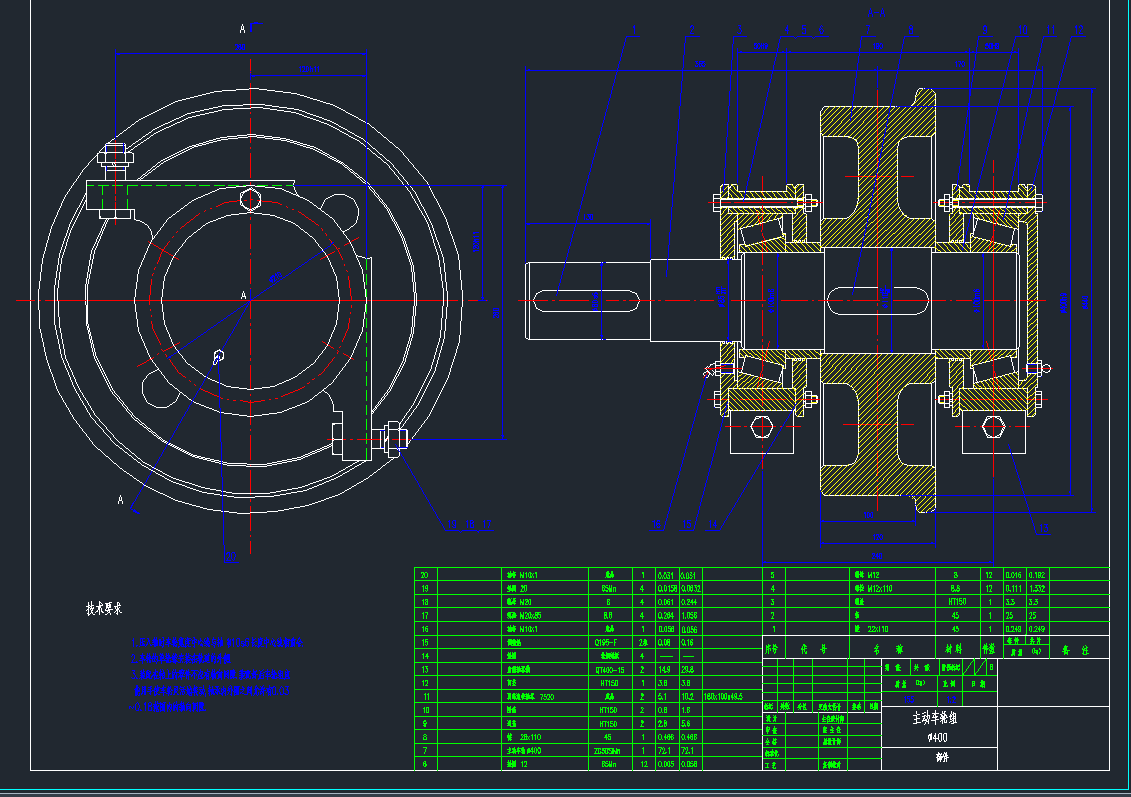Select the hexagon bolt in lower-right bearing block

tap(993, 428)
